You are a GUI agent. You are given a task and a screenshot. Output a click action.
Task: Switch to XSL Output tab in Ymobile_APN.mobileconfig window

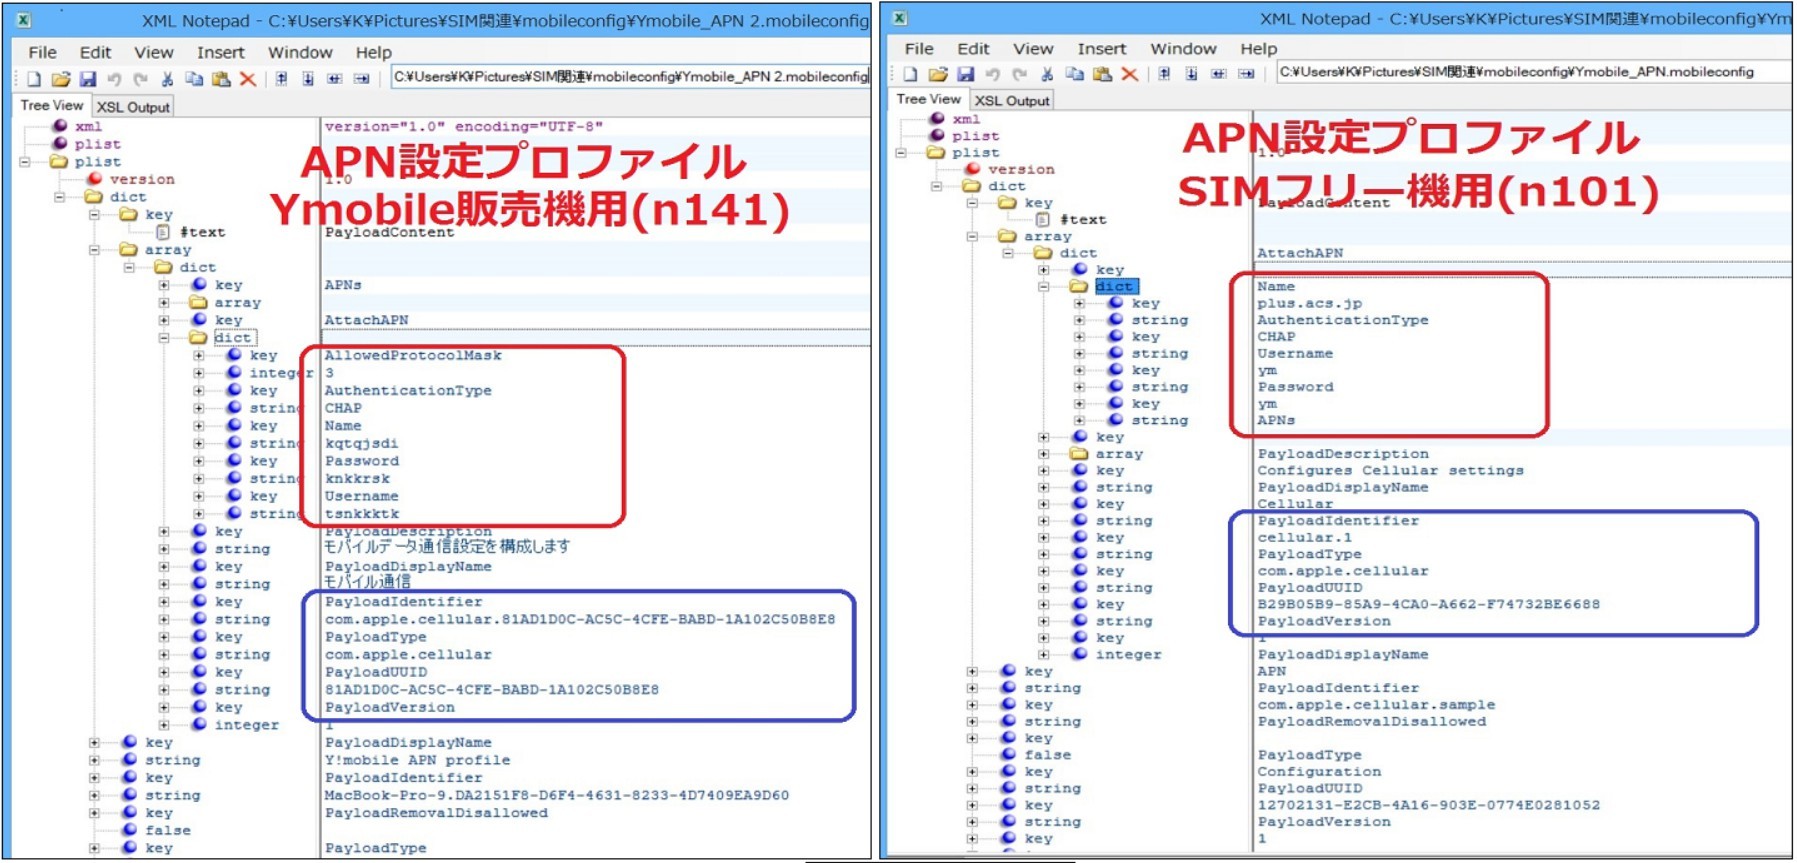point(1012,100)
